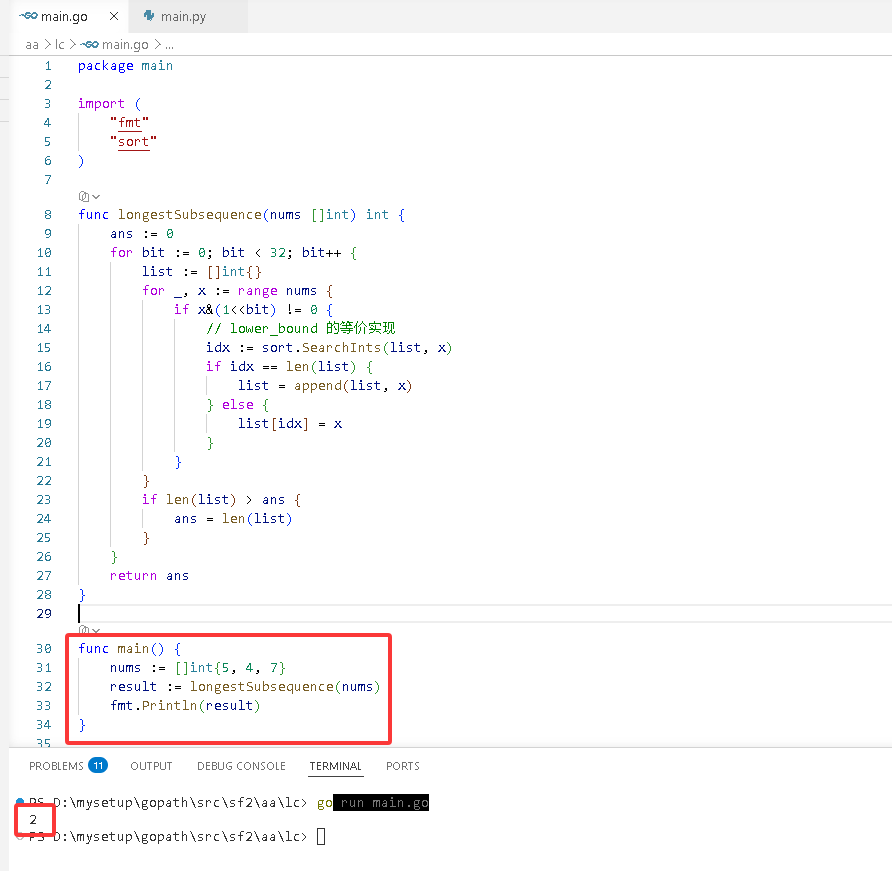This screenshot has height=871, width=892.
Task: Place cursor on 'package main' line
Action: (125, 66)
